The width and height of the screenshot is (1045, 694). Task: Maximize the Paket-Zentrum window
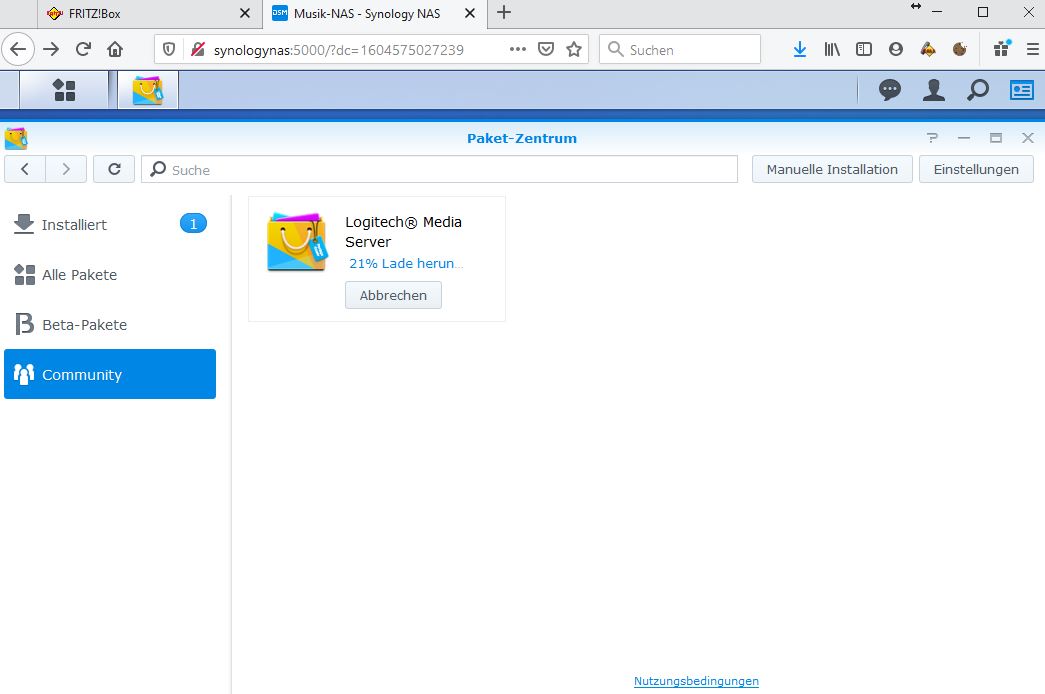click(x=996, y=138)
